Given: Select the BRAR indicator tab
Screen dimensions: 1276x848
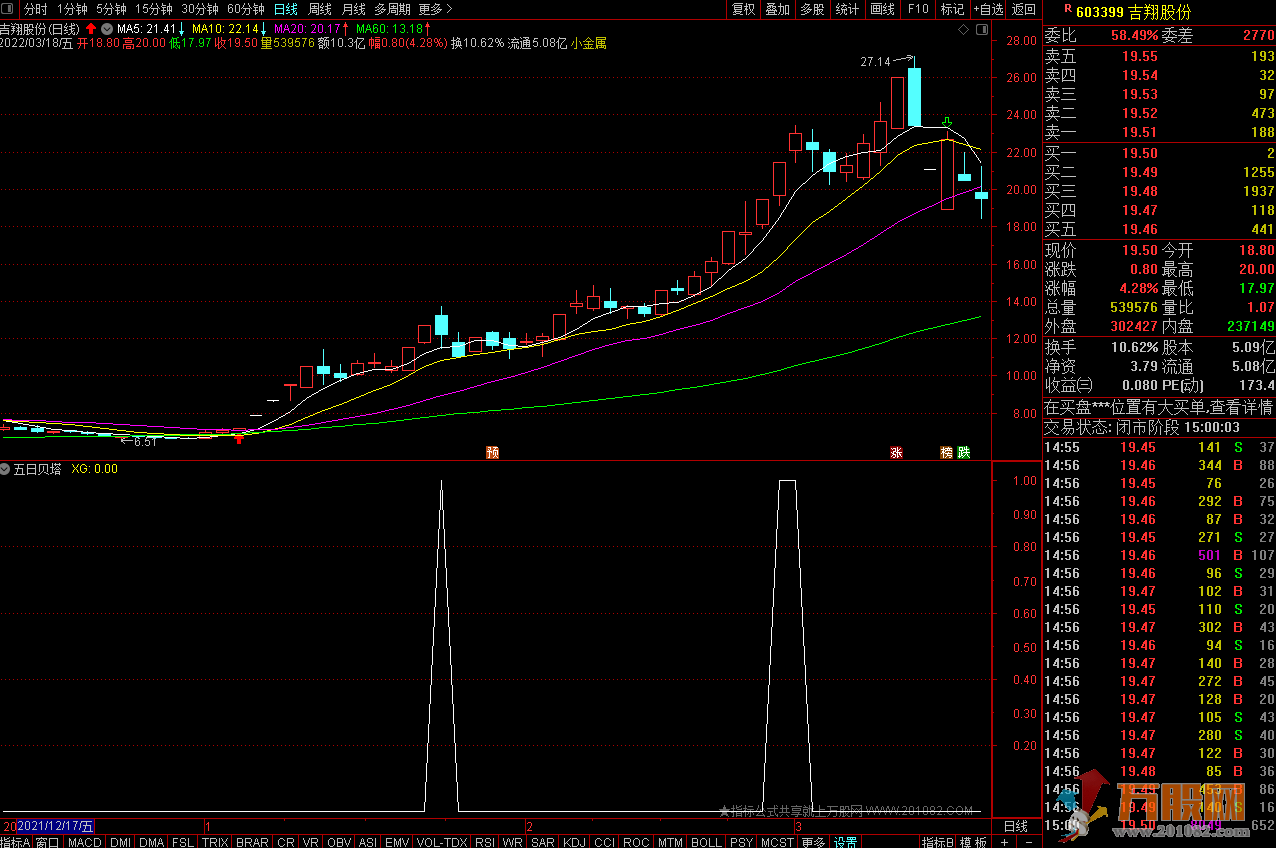Looking at the screenshot, I should [x=252, y=842].
